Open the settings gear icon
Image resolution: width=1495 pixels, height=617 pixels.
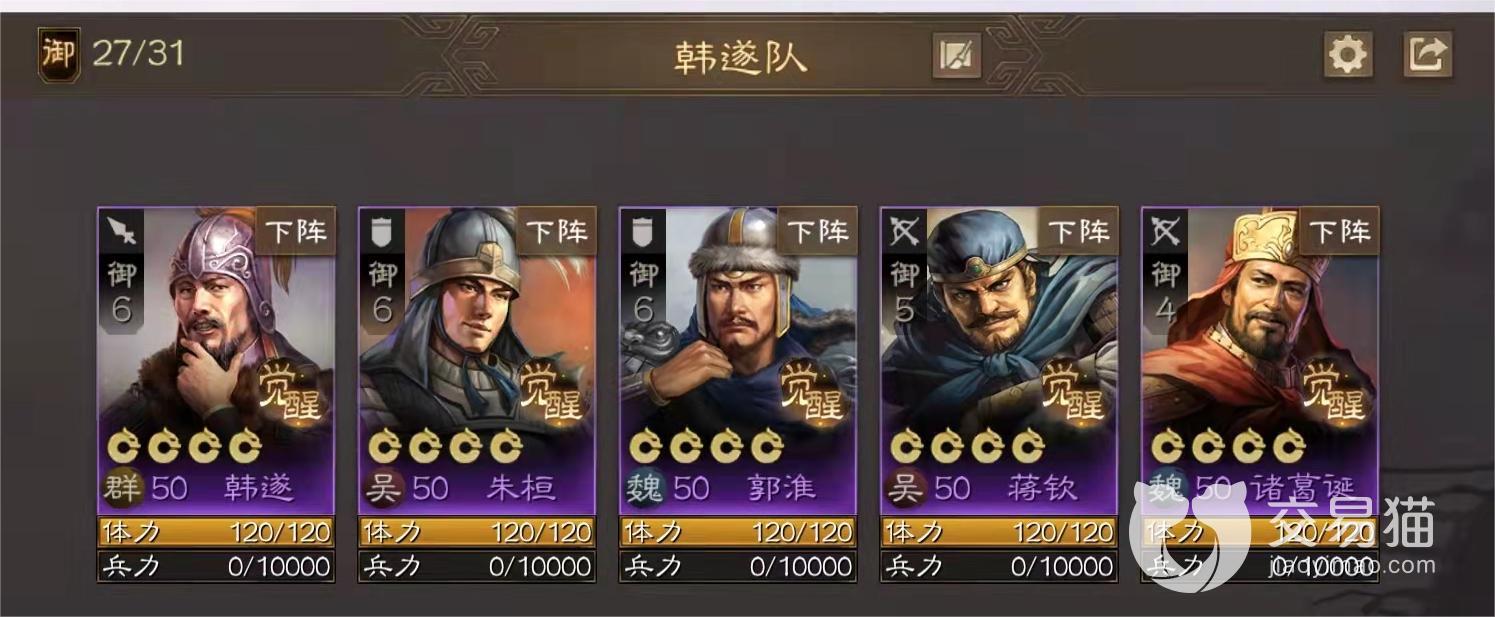[x=1347, y=54]
